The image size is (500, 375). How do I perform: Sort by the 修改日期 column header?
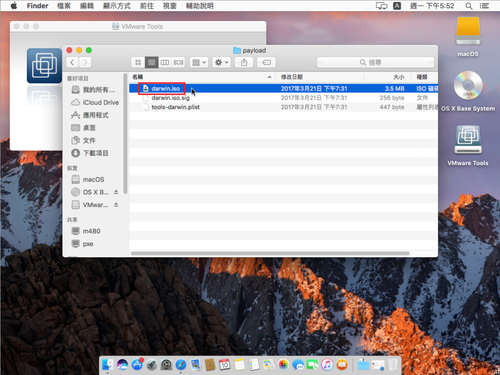point(292,77)
